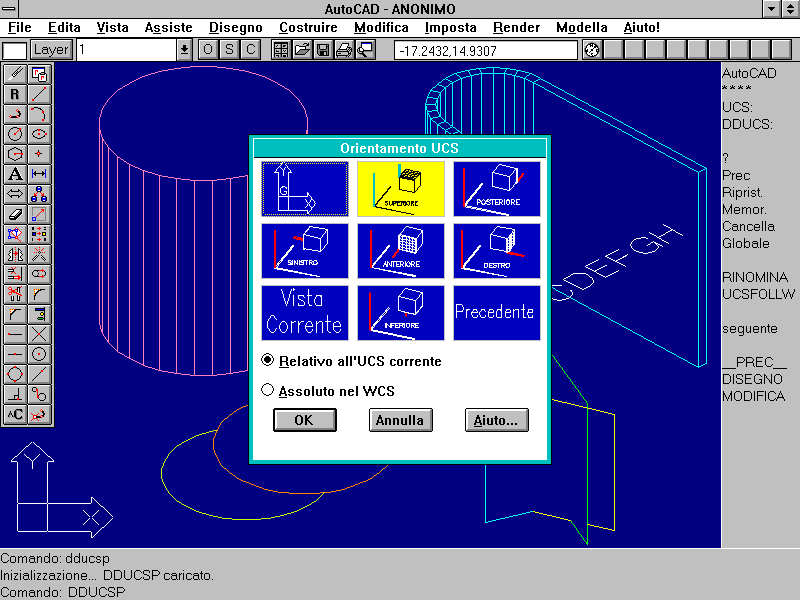800x600 pixels.
Task: Click 'Riprist.' in the side menu
Action: click(x=742, y=192)
